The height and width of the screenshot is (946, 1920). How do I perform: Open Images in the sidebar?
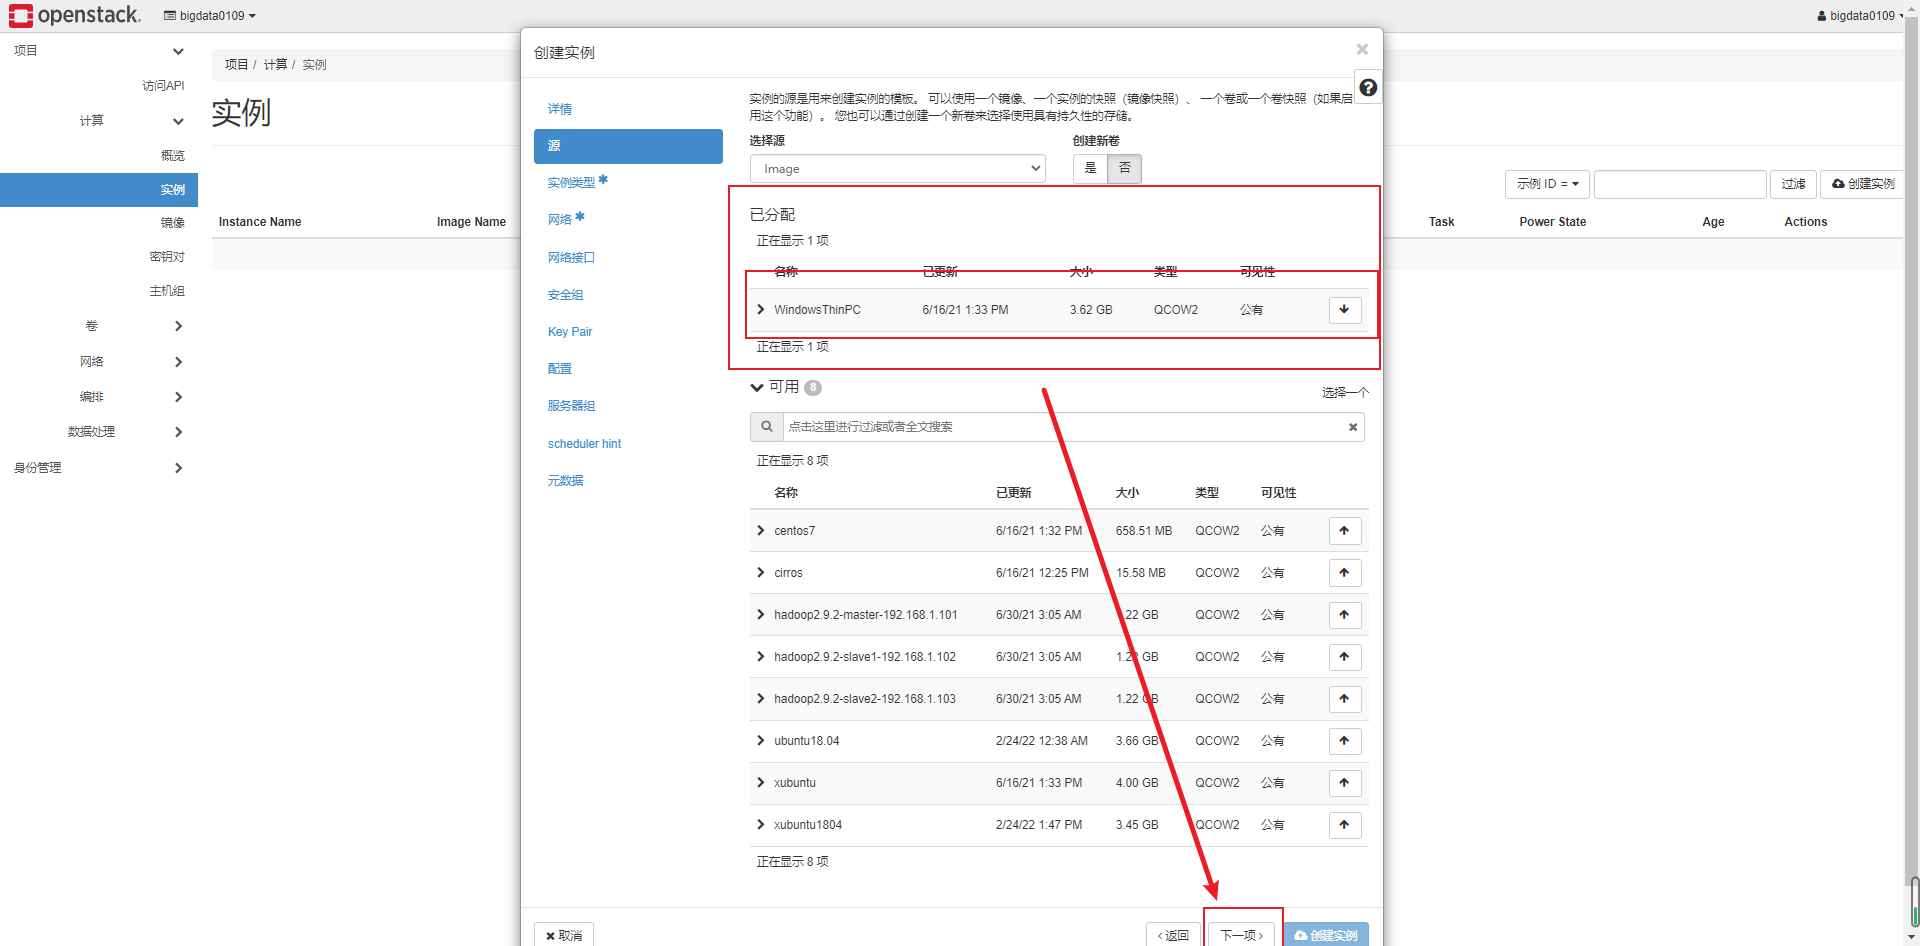(x=173, y=223)
